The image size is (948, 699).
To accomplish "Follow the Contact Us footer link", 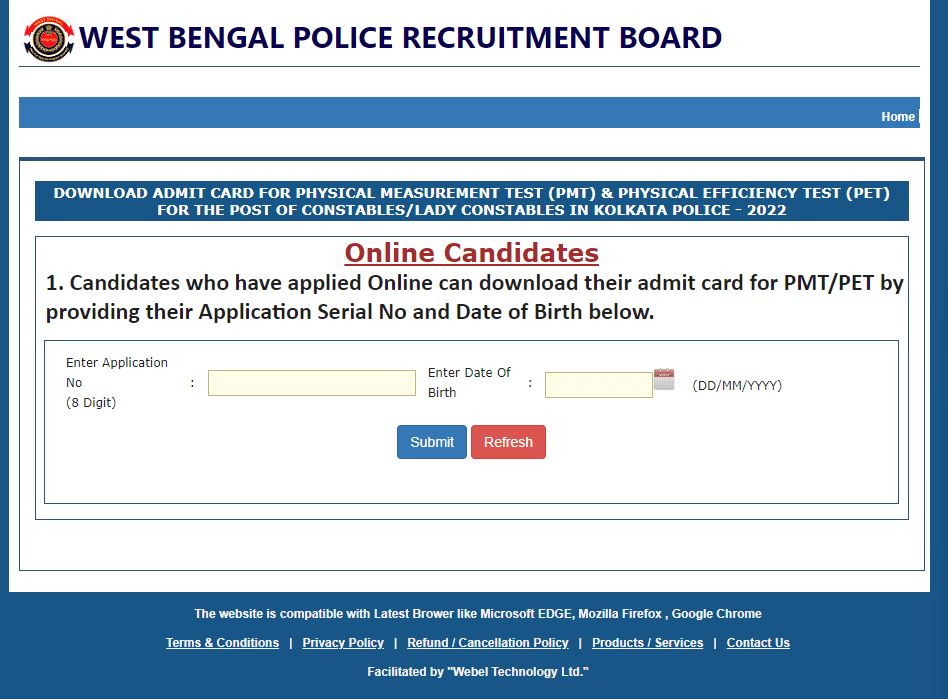I will [758, 643].
